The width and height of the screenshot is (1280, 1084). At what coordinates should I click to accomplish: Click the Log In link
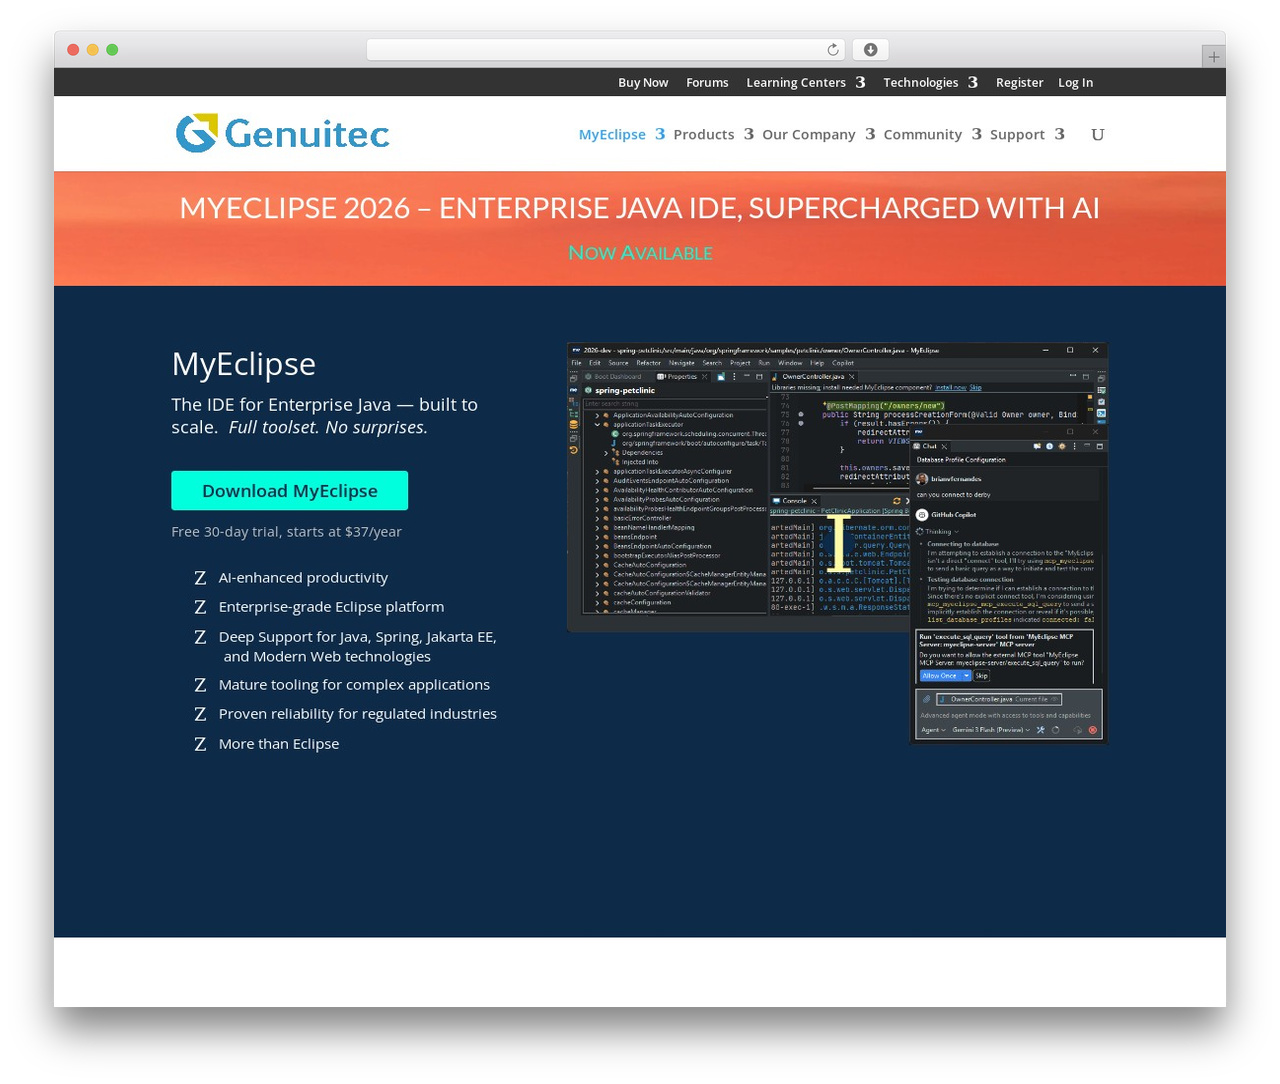(x=1075, y=83)
